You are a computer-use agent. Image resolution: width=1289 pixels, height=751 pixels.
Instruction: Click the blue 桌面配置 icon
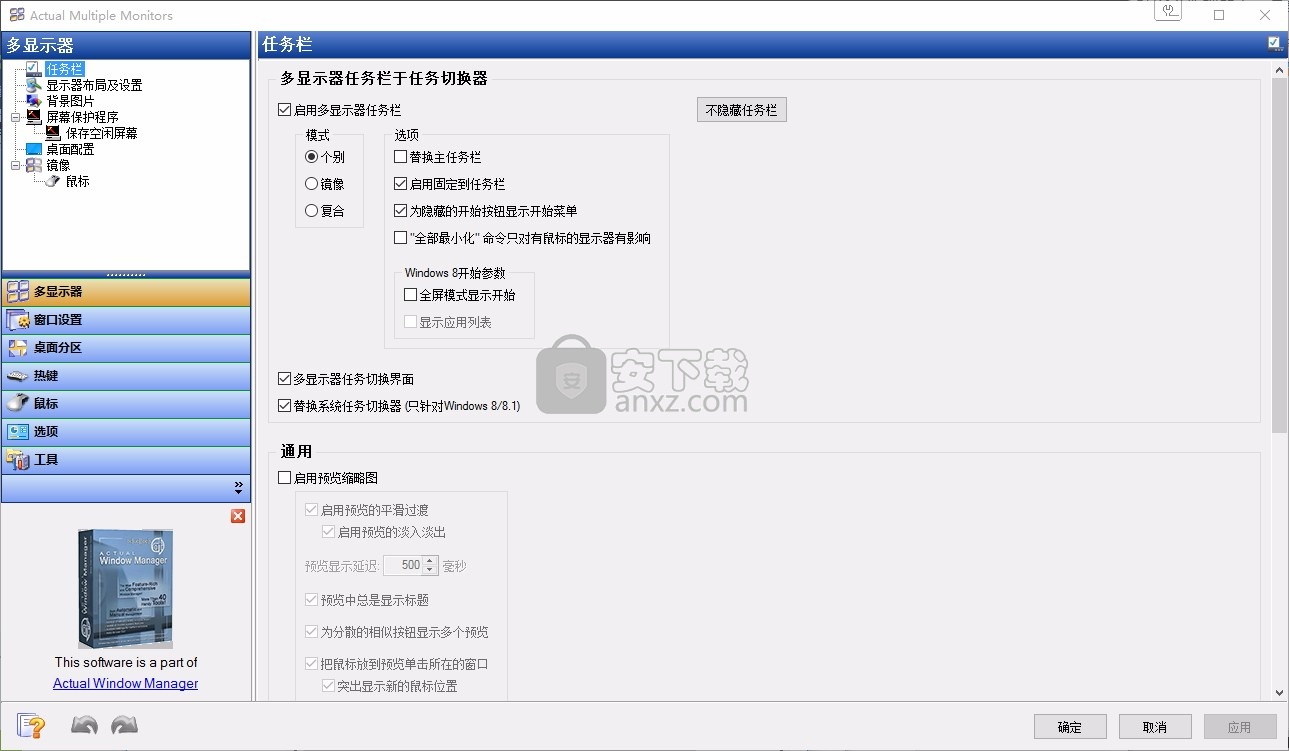pos(34,149)
